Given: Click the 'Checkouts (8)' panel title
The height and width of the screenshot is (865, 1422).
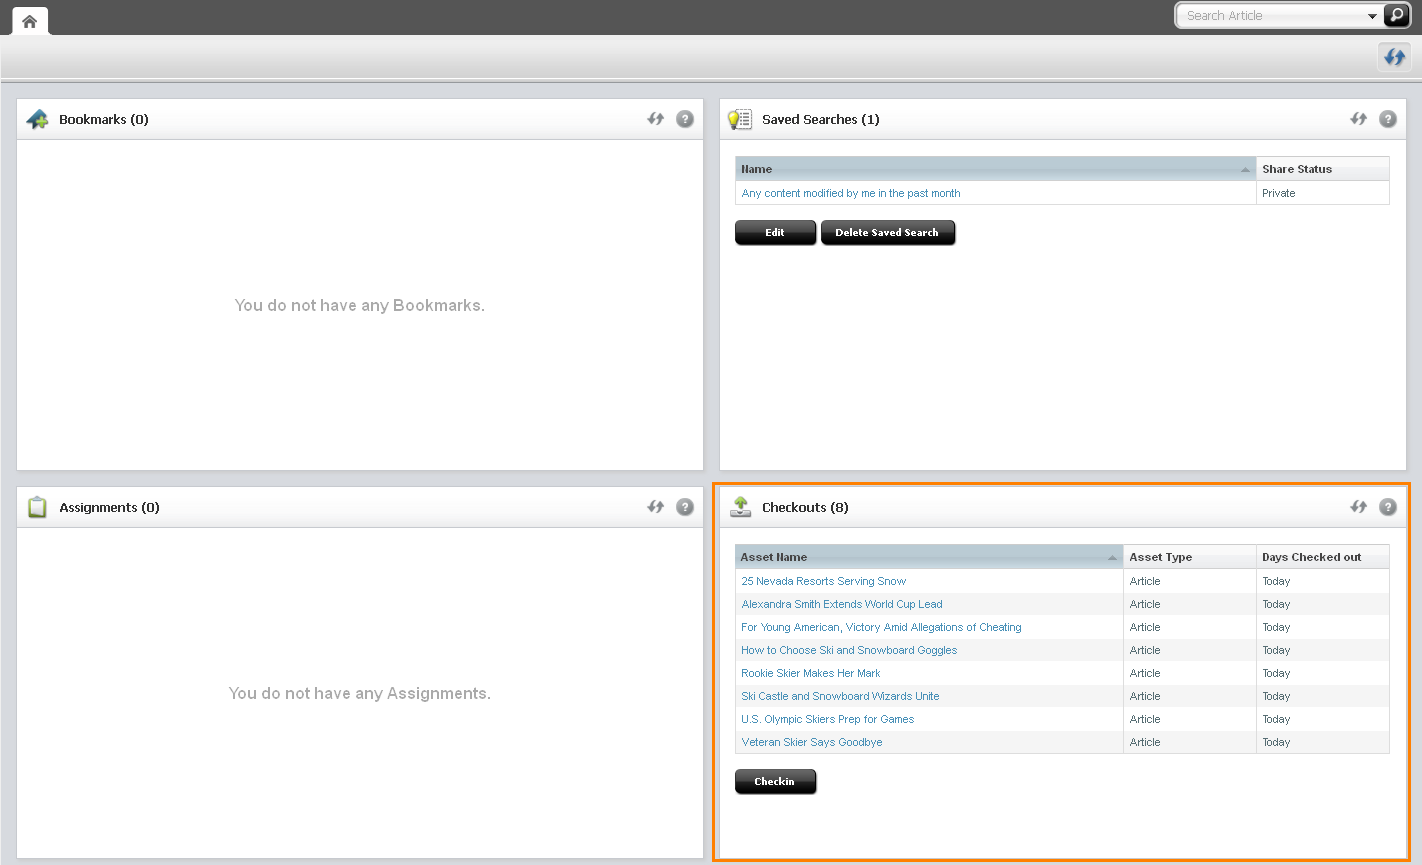Looking at the screenshot, I should click(805, 507).
